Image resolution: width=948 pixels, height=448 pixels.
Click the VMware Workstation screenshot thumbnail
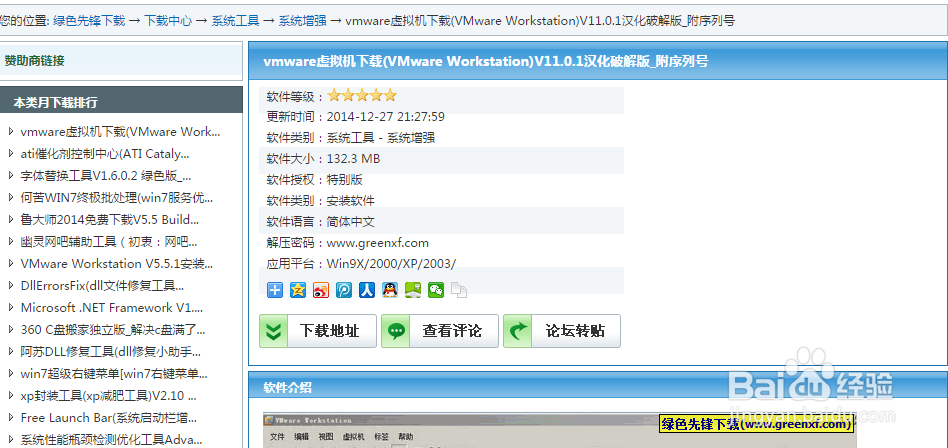(559, 430)
